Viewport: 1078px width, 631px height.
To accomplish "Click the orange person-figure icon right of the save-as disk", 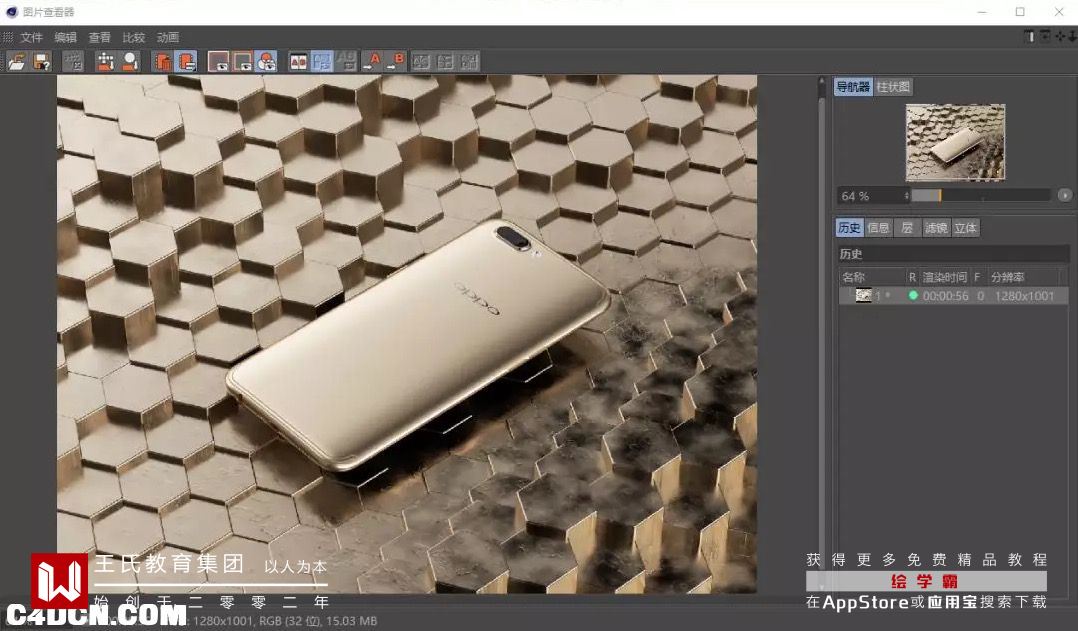I will pos(130,61).
